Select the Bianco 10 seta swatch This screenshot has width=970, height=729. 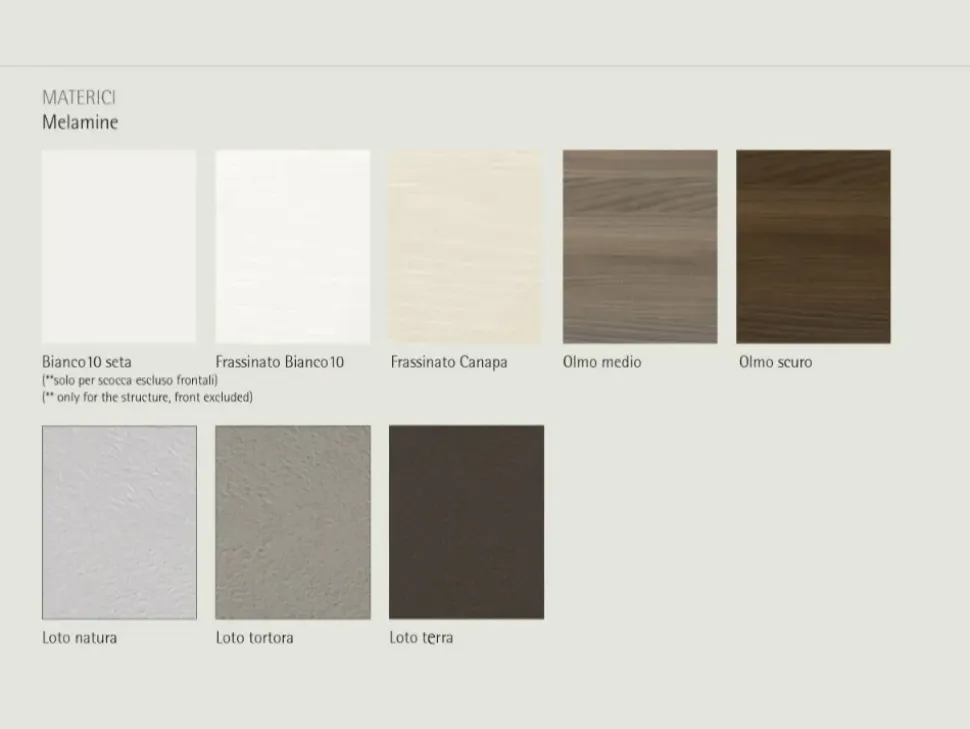point(119,247)
